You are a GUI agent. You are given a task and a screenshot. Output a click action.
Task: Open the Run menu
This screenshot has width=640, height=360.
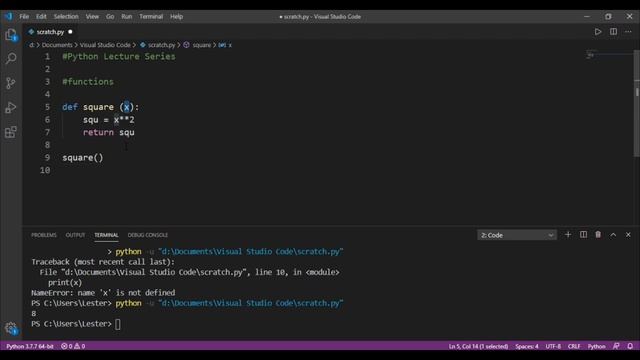point(127,17)
